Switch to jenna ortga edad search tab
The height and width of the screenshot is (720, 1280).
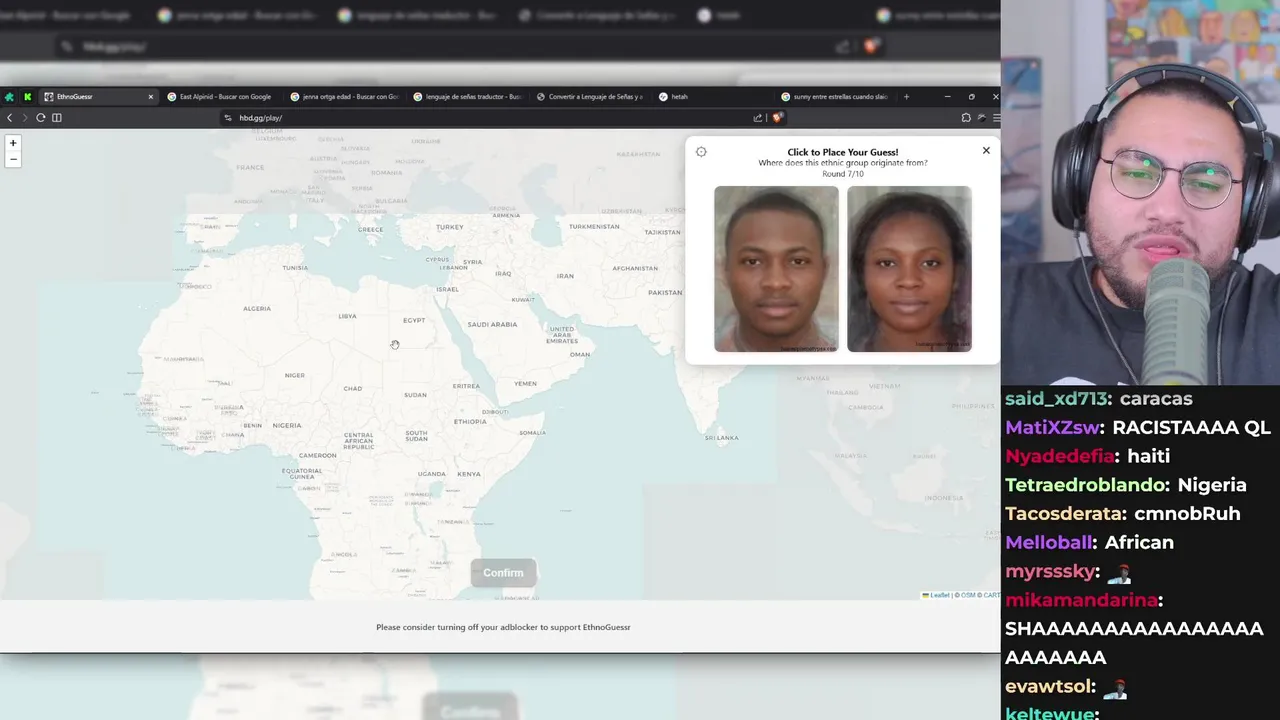tap(344, 97)
